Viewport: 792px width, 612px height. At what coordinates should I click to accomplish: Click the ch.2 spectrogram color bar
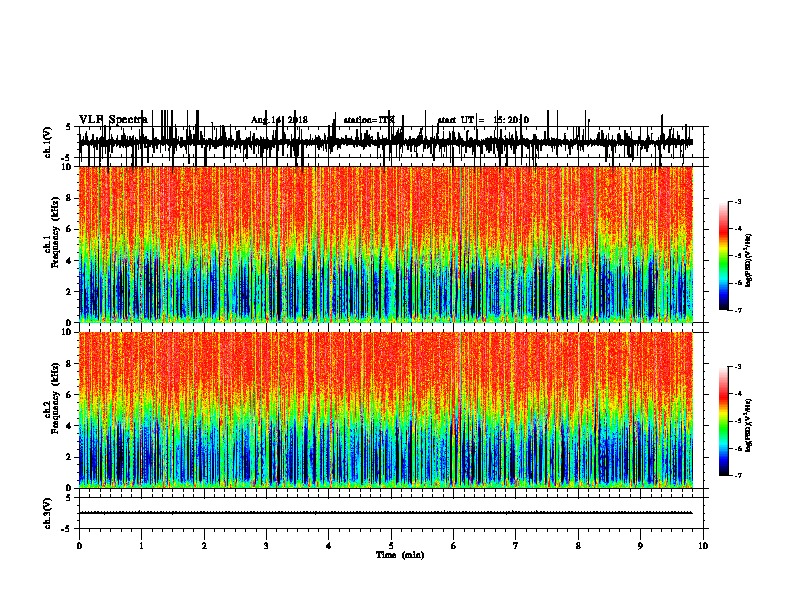[724, 421]
